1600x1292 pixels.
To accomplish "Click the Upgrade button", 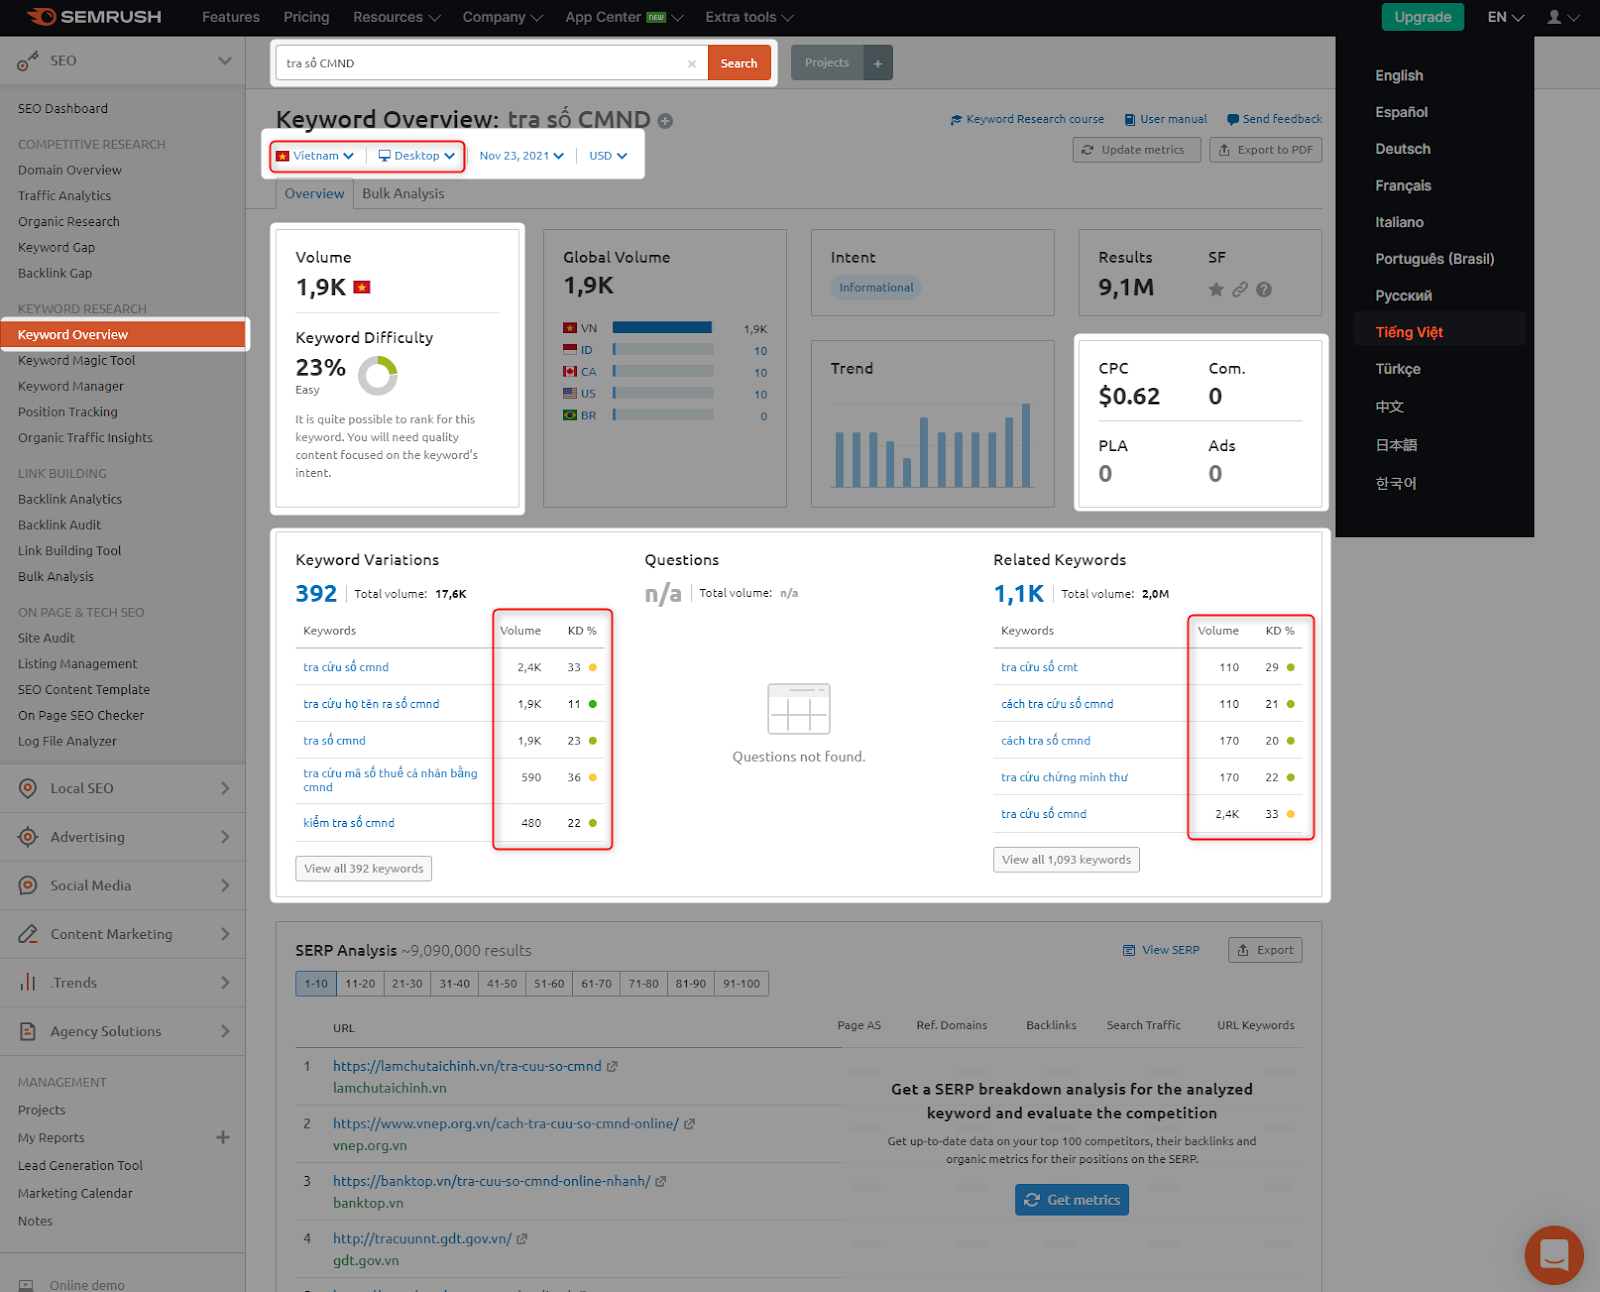I will tap(1422, 17).
